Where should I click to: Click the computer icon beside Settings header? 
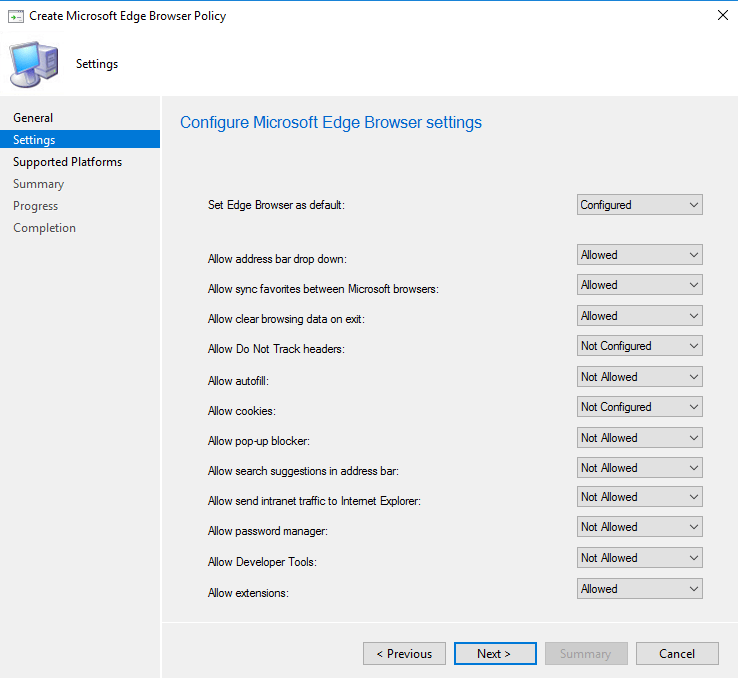pyautogui.click(x=34, y=63)
